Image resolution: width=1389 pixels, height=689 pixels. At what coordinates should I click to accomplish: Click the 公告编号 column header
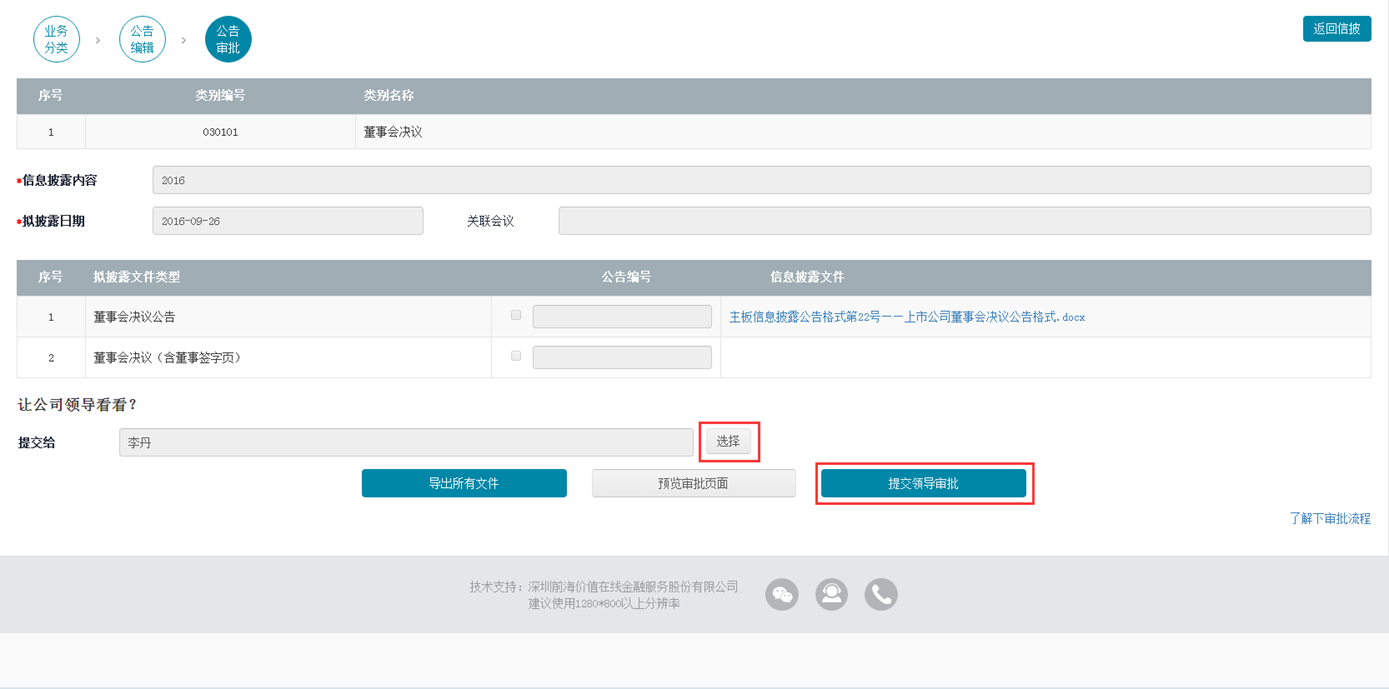pyautogui.click(x=626, y=277)
